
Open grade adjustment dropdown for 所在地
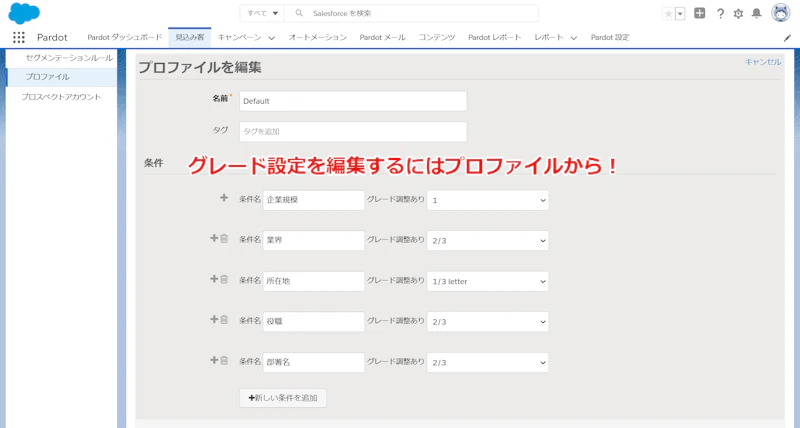tap(488, 282)
